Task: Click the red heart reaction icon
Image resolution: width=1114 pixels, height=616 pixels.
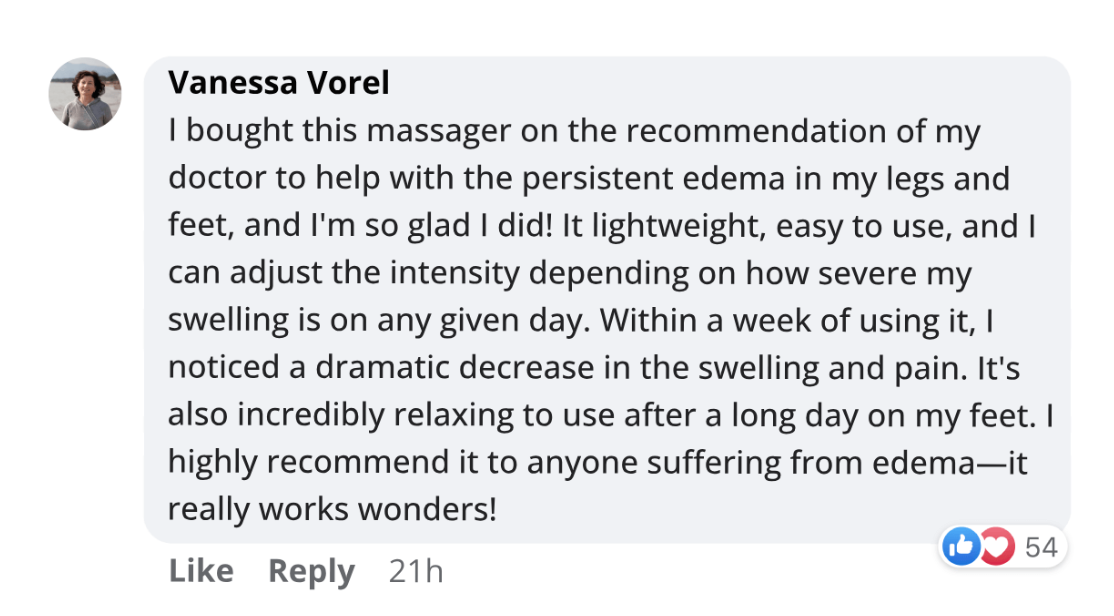Action: [x=997, y=546]
